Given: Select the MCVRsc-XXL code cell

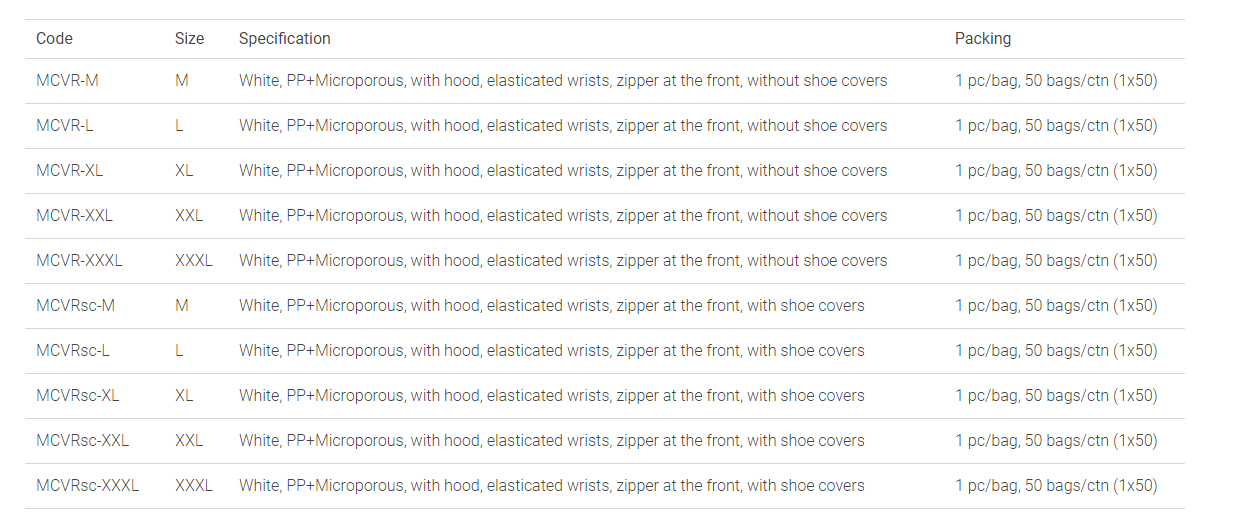Looking at the screenshot, I should point(82,441).
